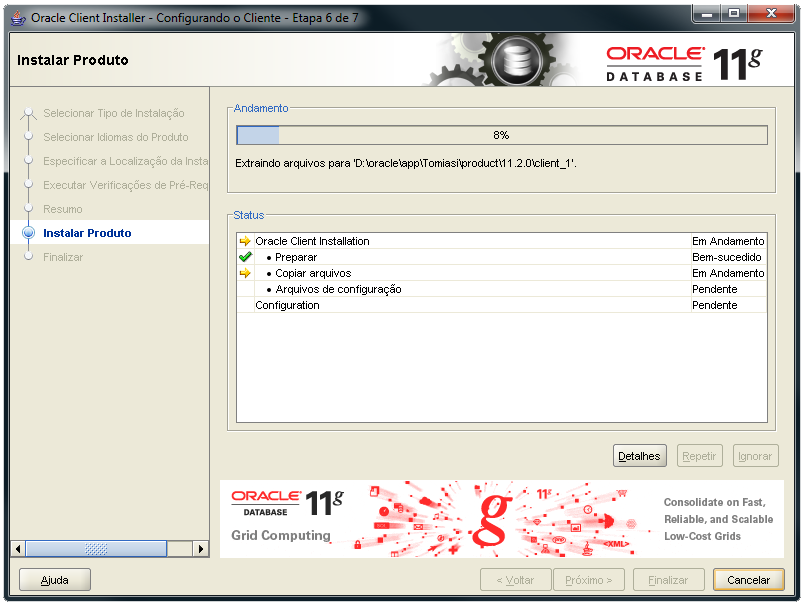Click the Java icon in the title bar
The image size is (804, 604).
pos(17,17)
